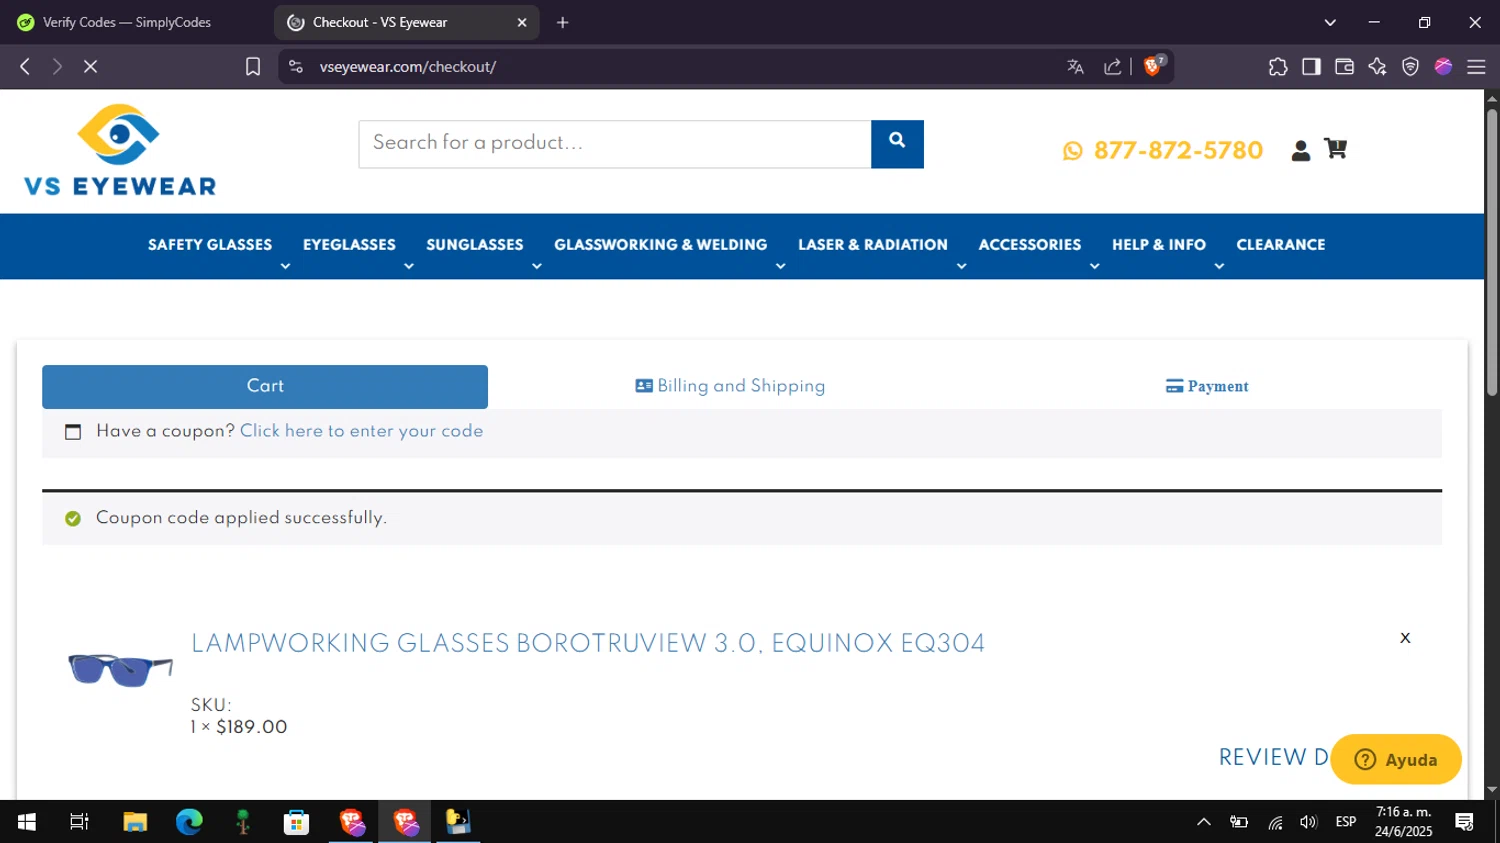Open the Help & Info menu
Viewport: 1500px width, 843px height.
pos(1159,245)
